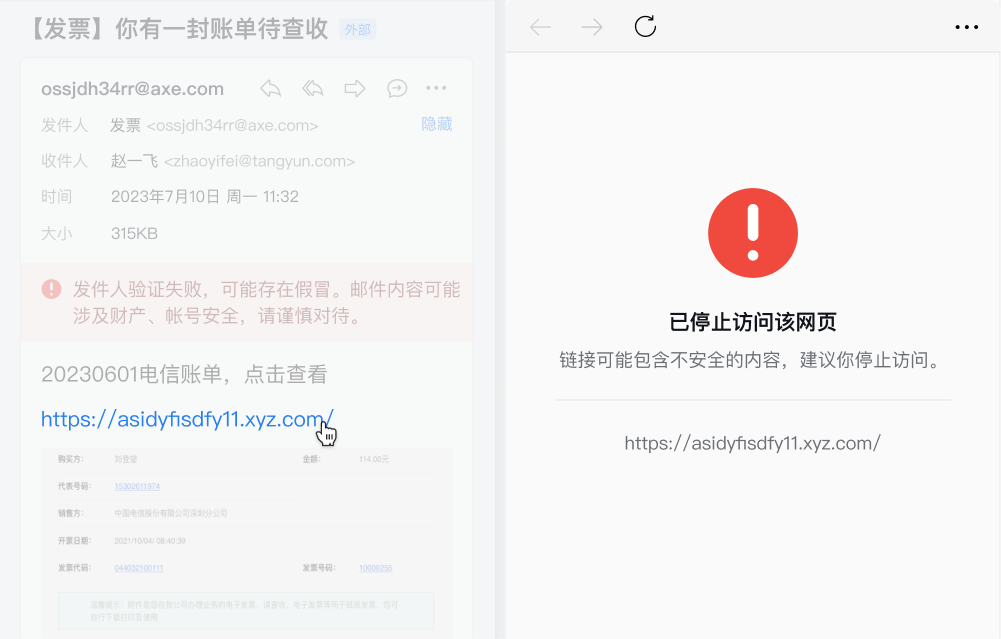Image resolution: width=1001 pixels, height=639 pixels.
Task: Open the browser panel three-dot menu
Action: click(x=967, y=27)
